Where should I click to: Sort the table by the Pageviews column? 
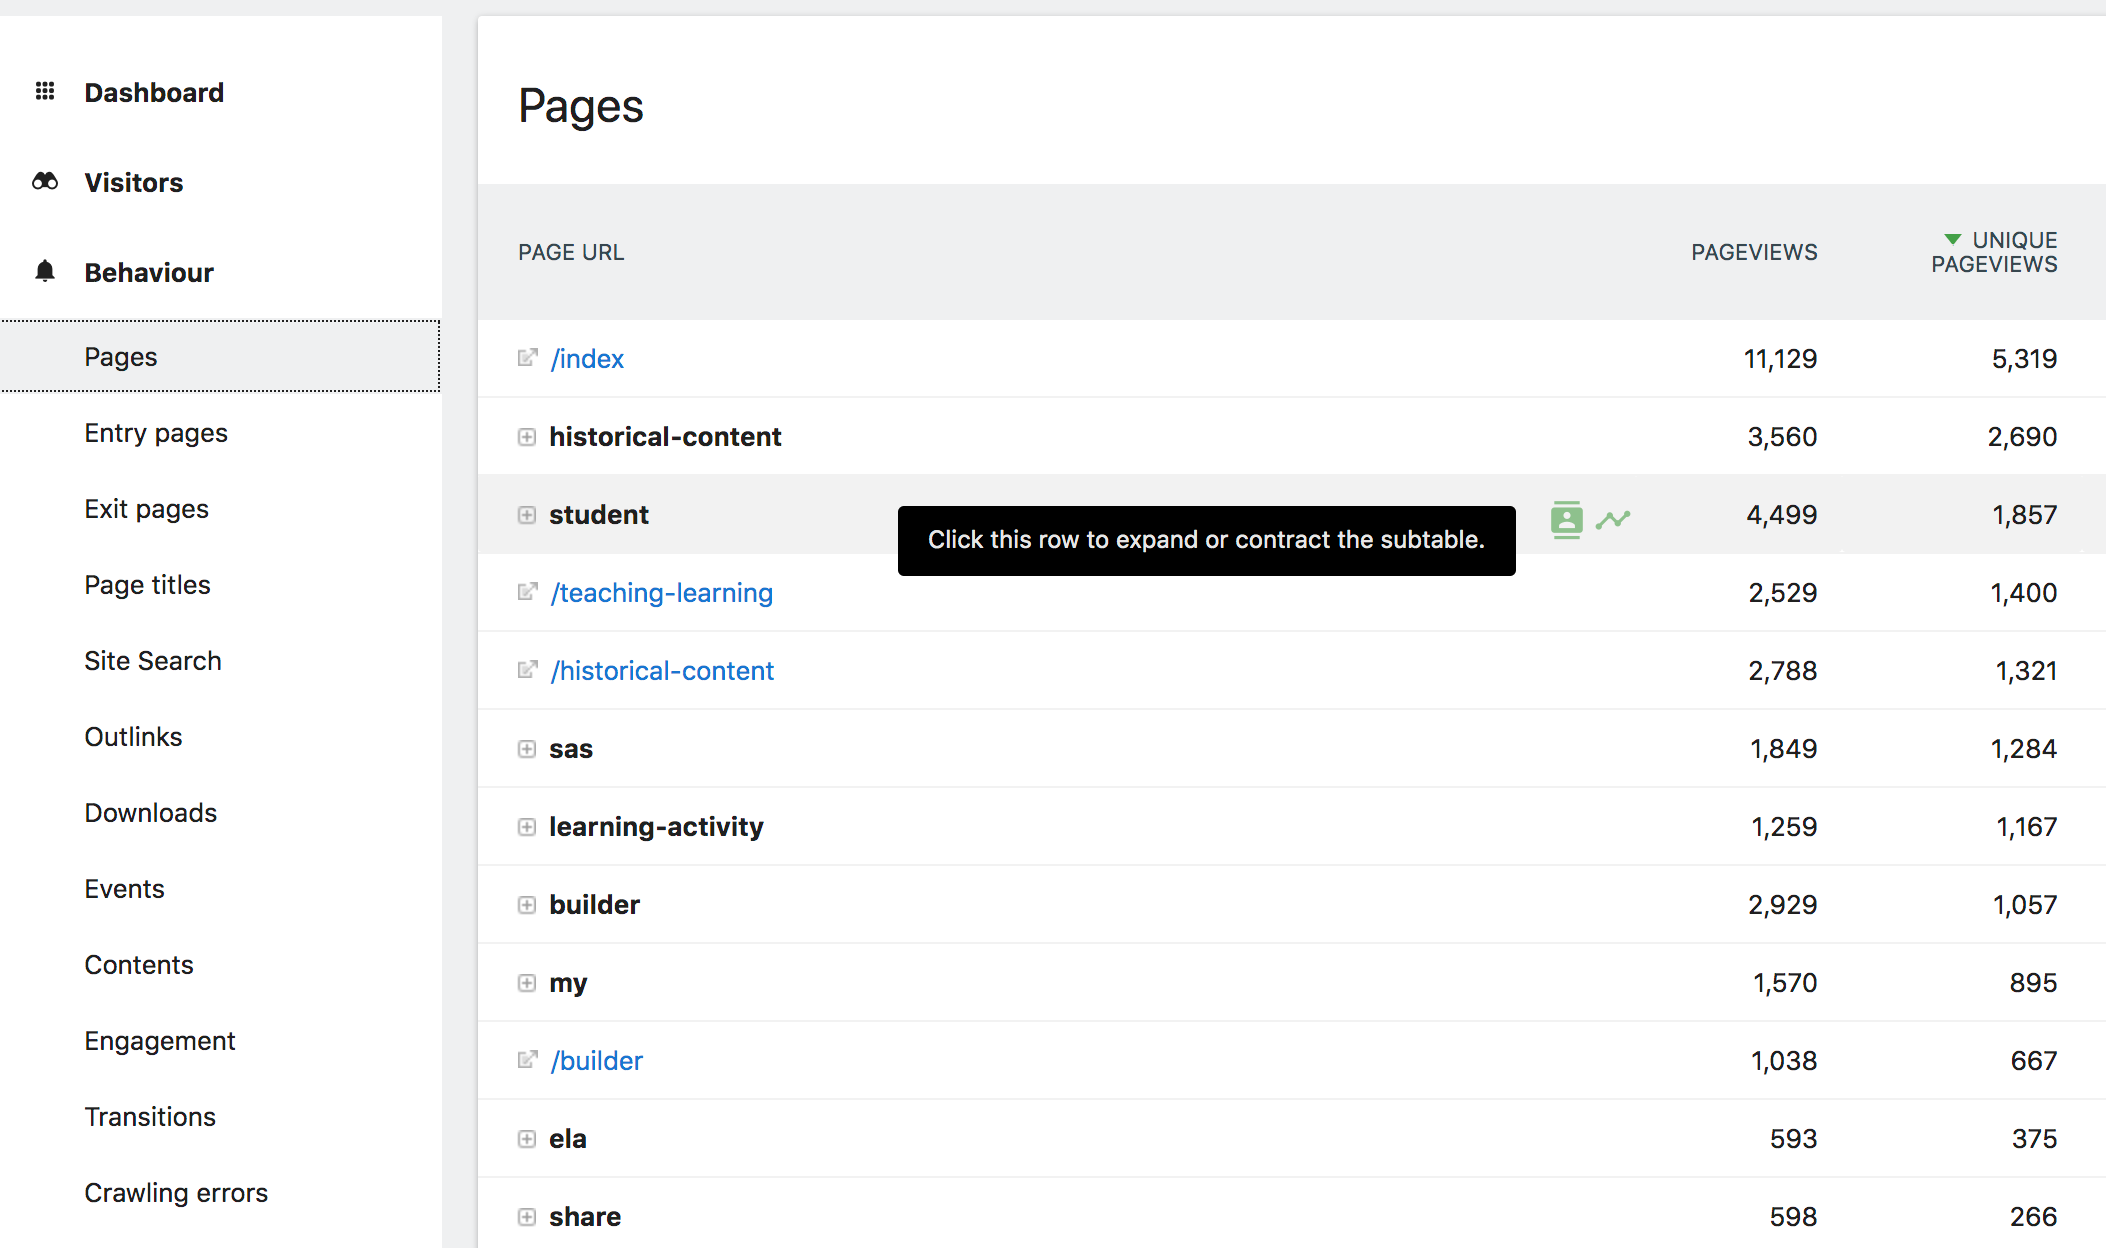coord(1753,252)
